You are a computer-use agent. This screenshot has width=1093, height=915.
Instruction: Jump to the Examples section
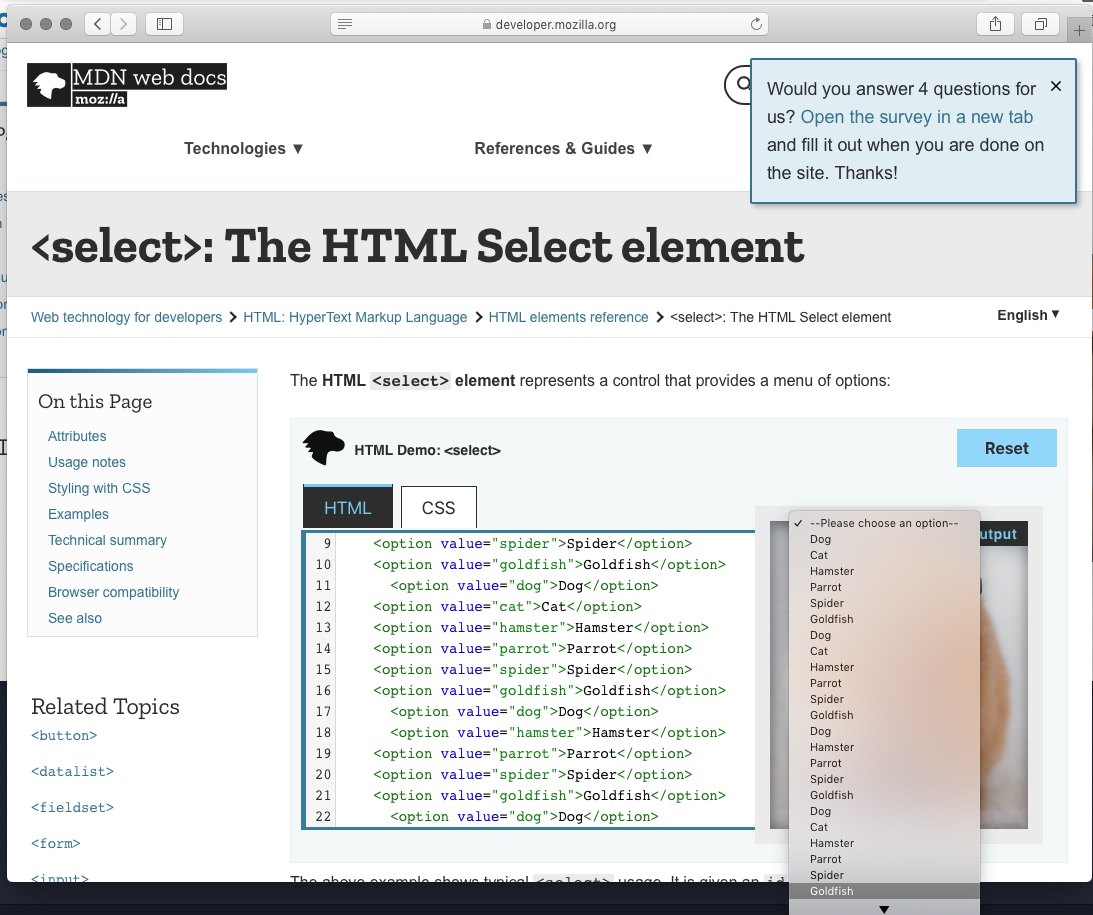coord(78,514)
